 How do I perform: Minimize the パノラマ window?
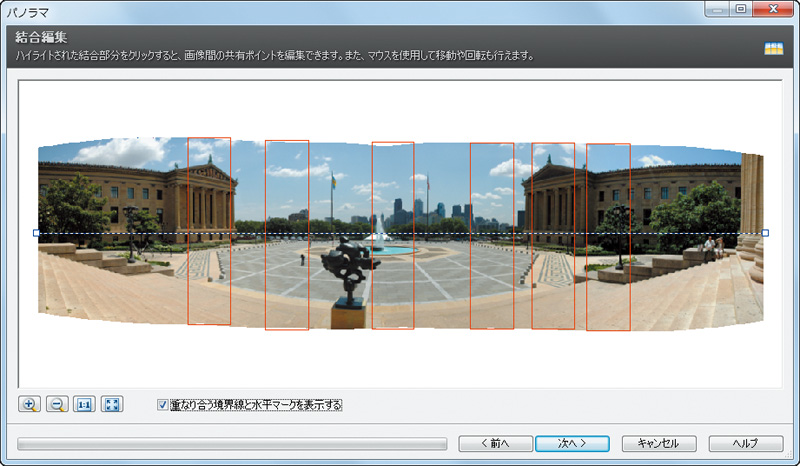click(718, 9)
